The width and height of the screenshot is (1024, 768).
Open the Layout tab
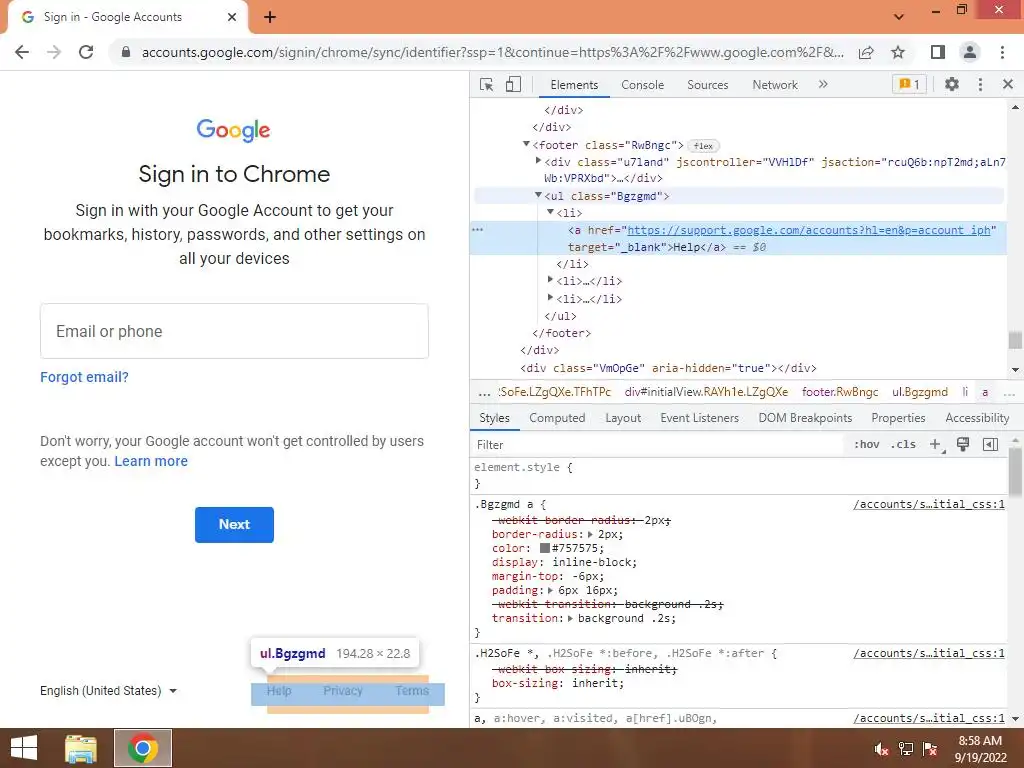pos(623,418)
